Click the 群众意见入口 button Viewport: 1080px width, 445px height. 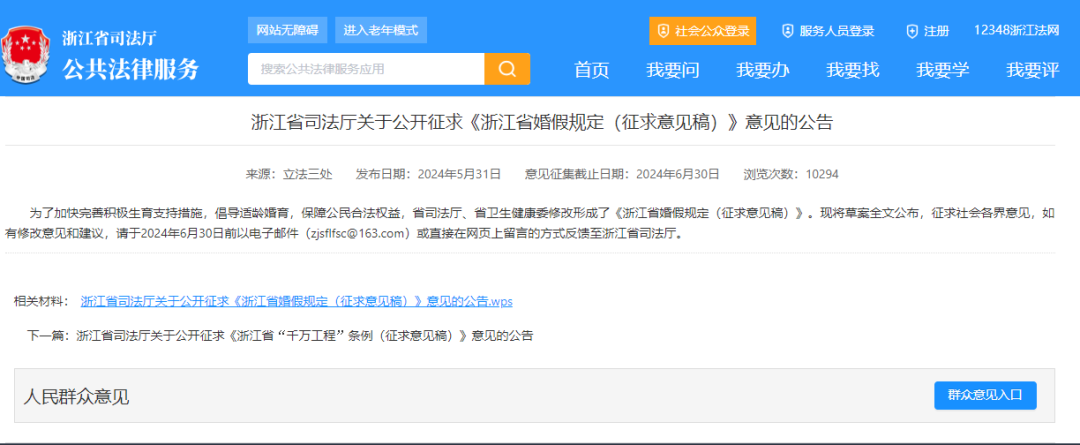[x=985, y=395]
